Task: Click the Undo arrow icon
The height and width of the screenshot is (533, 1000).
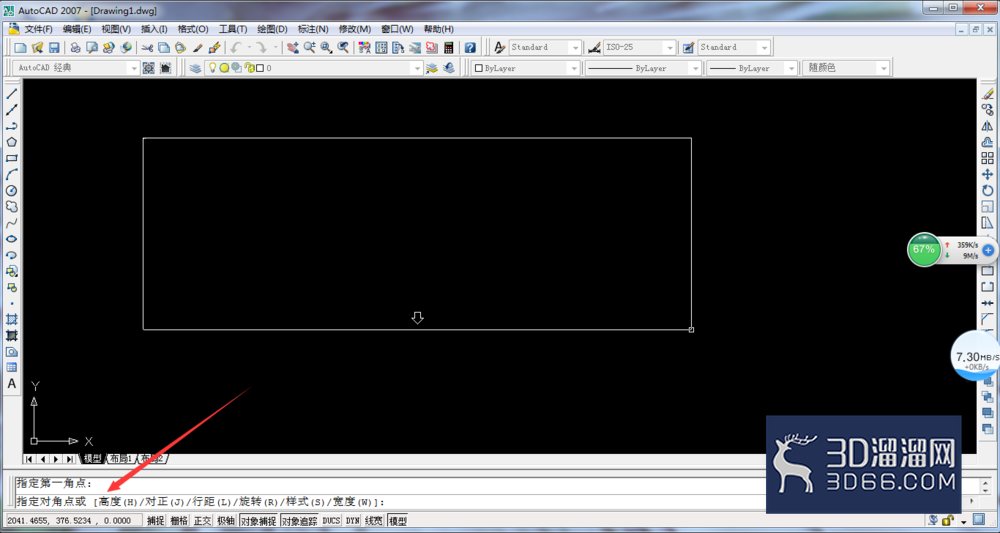Action: click(x=236, y=48)
